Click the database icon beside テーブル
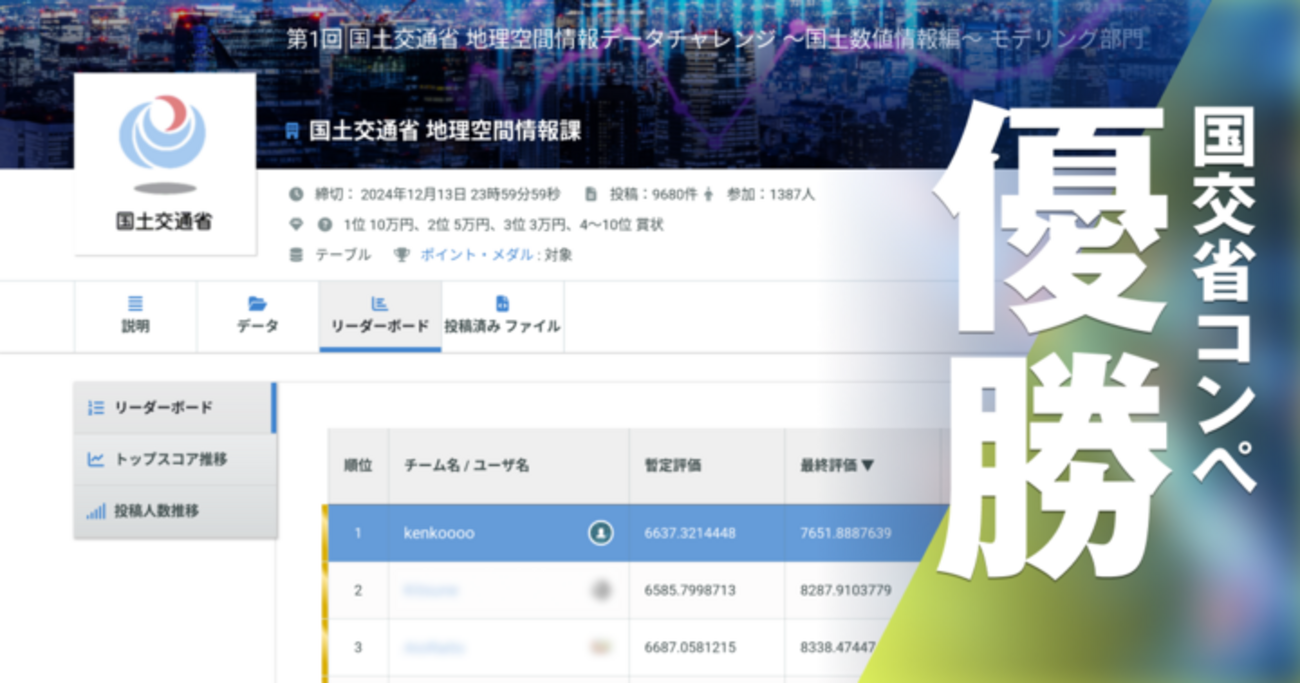The image size is (1300, 683). point(296,255)
